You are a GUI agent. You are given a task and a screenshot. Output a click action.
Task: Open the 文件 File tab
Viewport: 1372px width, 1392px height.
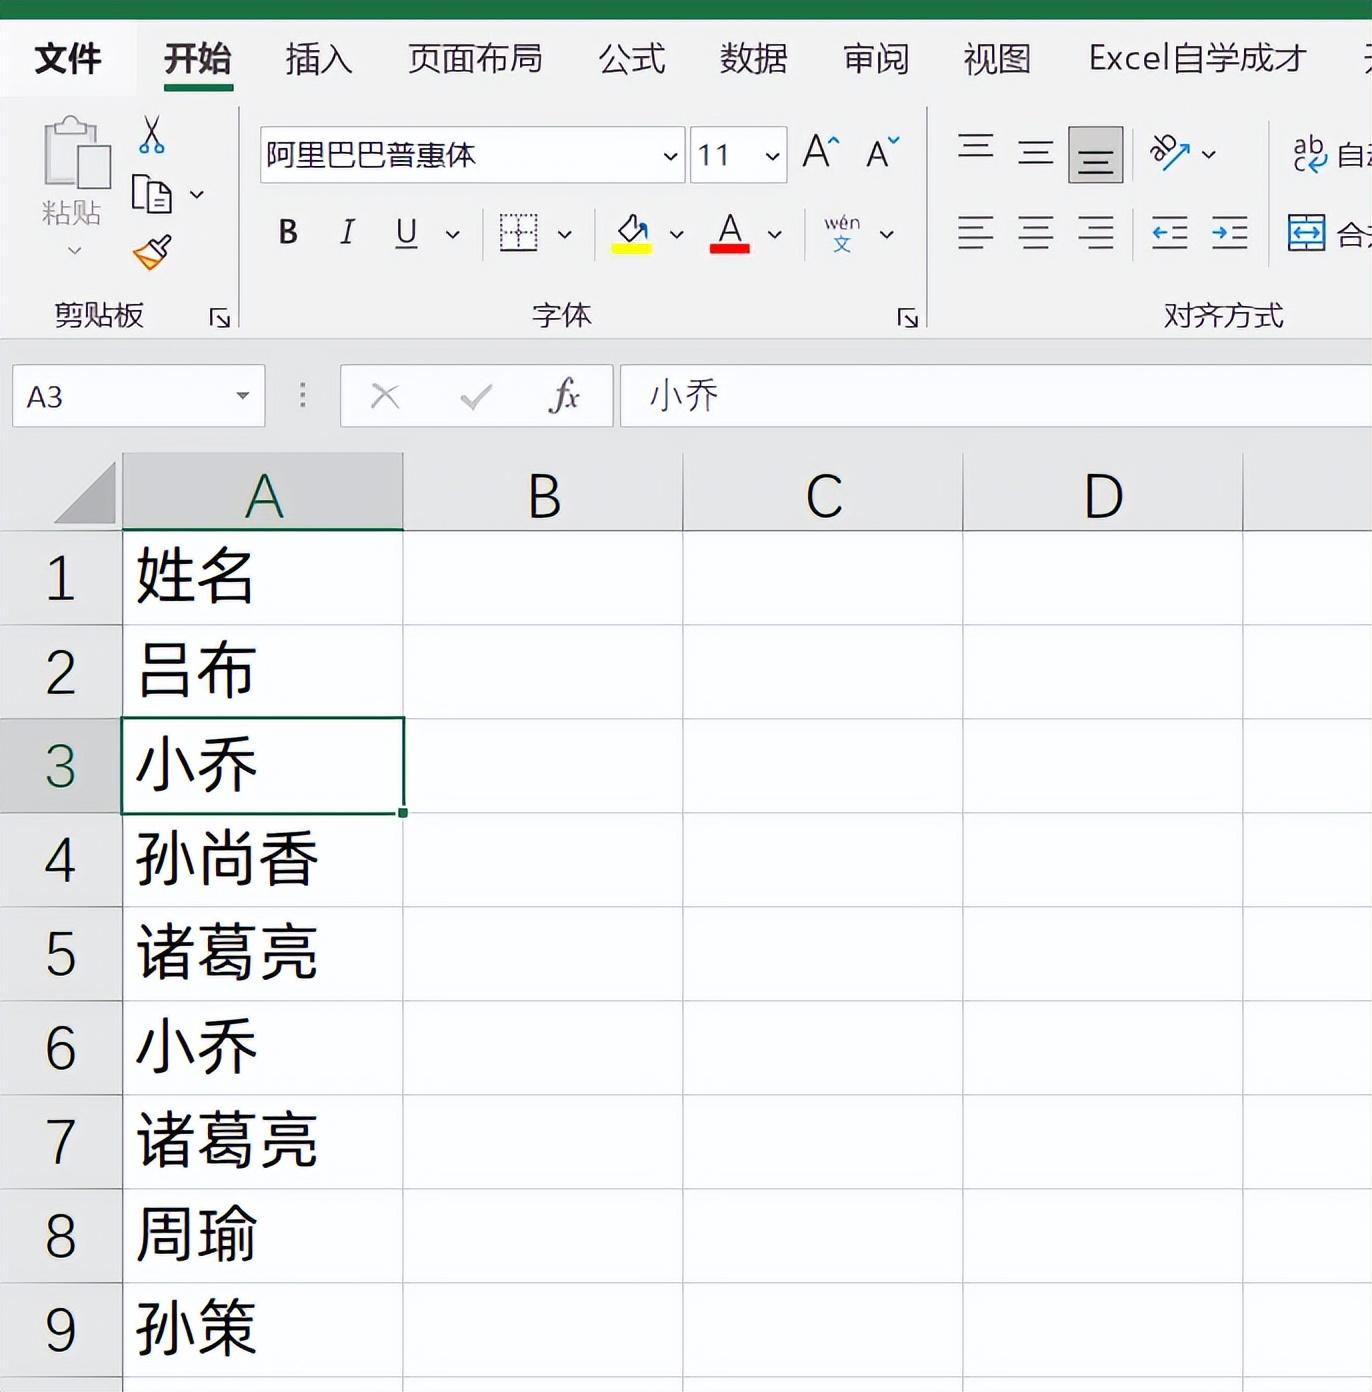67,58
